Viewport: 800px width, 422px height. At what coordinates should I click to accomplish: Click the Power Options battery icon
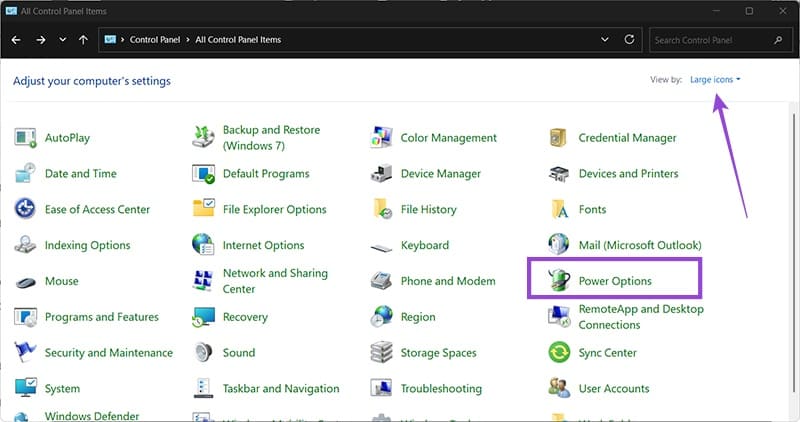click(x=559, y=280)
